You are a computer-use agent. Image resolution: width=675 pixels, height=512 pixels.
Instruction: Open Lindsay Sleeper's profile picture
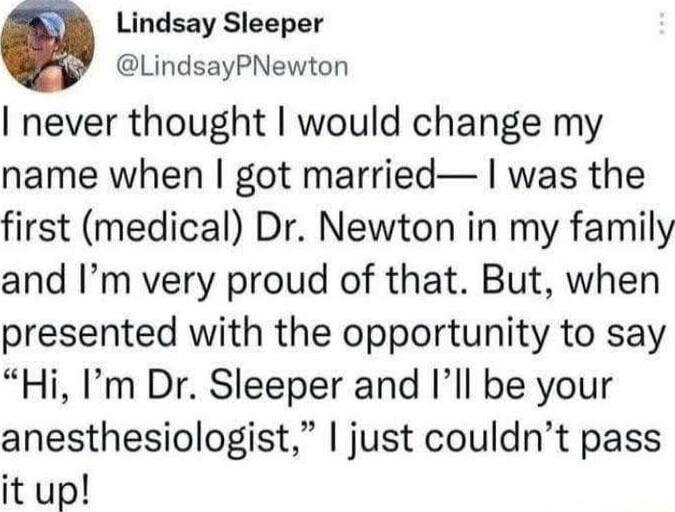pyautogui.click(x=47, y=47)
